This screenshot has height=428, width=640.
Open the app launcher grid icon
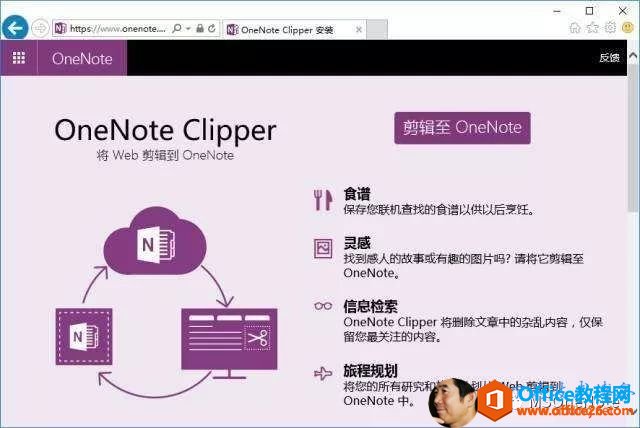[x=19, y=58]
